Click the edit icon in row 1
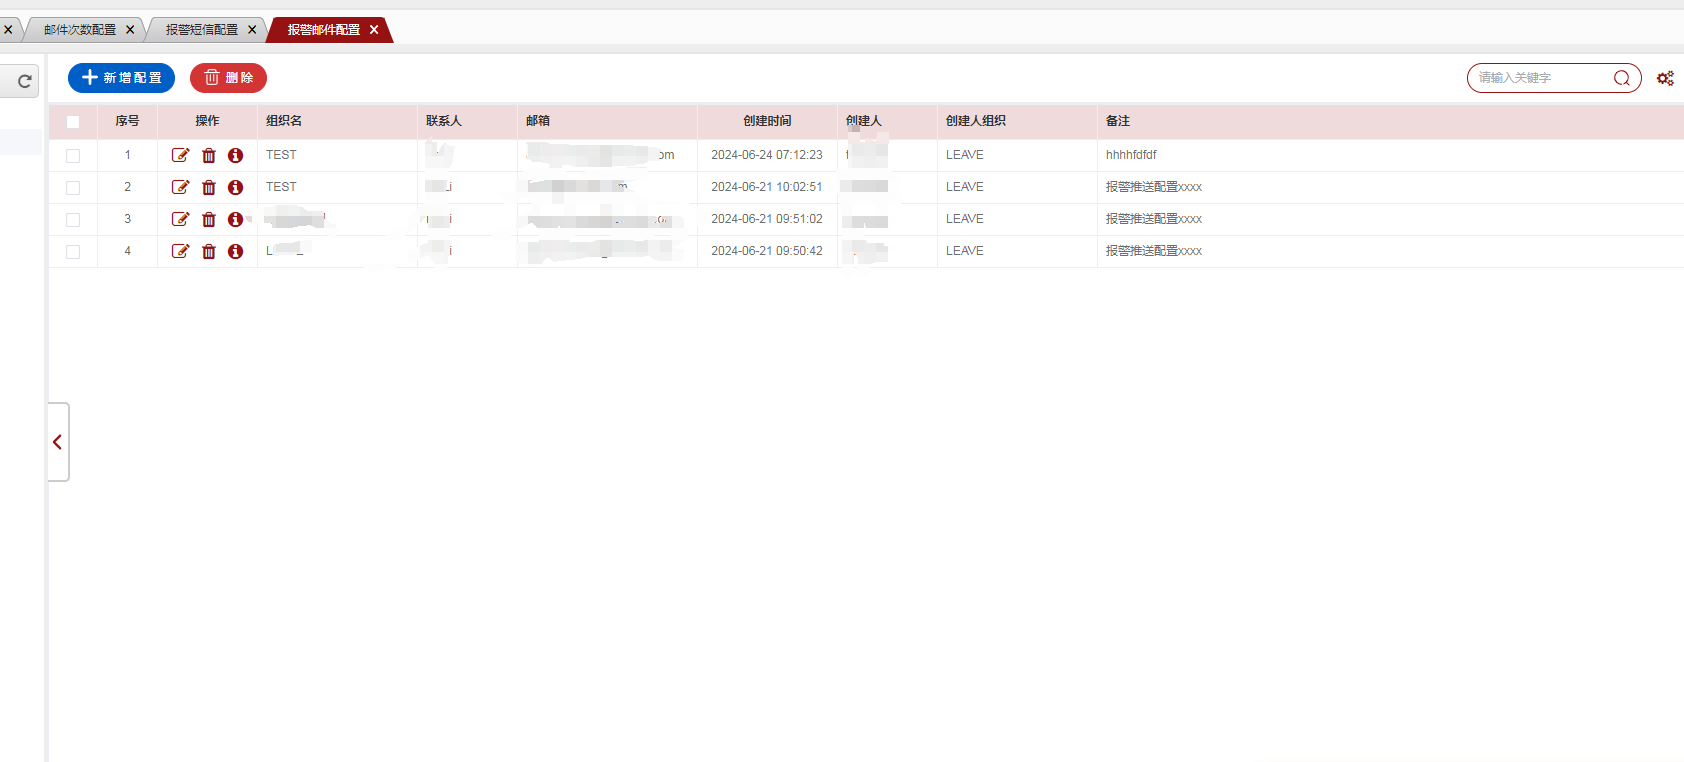 pos(180,155)
